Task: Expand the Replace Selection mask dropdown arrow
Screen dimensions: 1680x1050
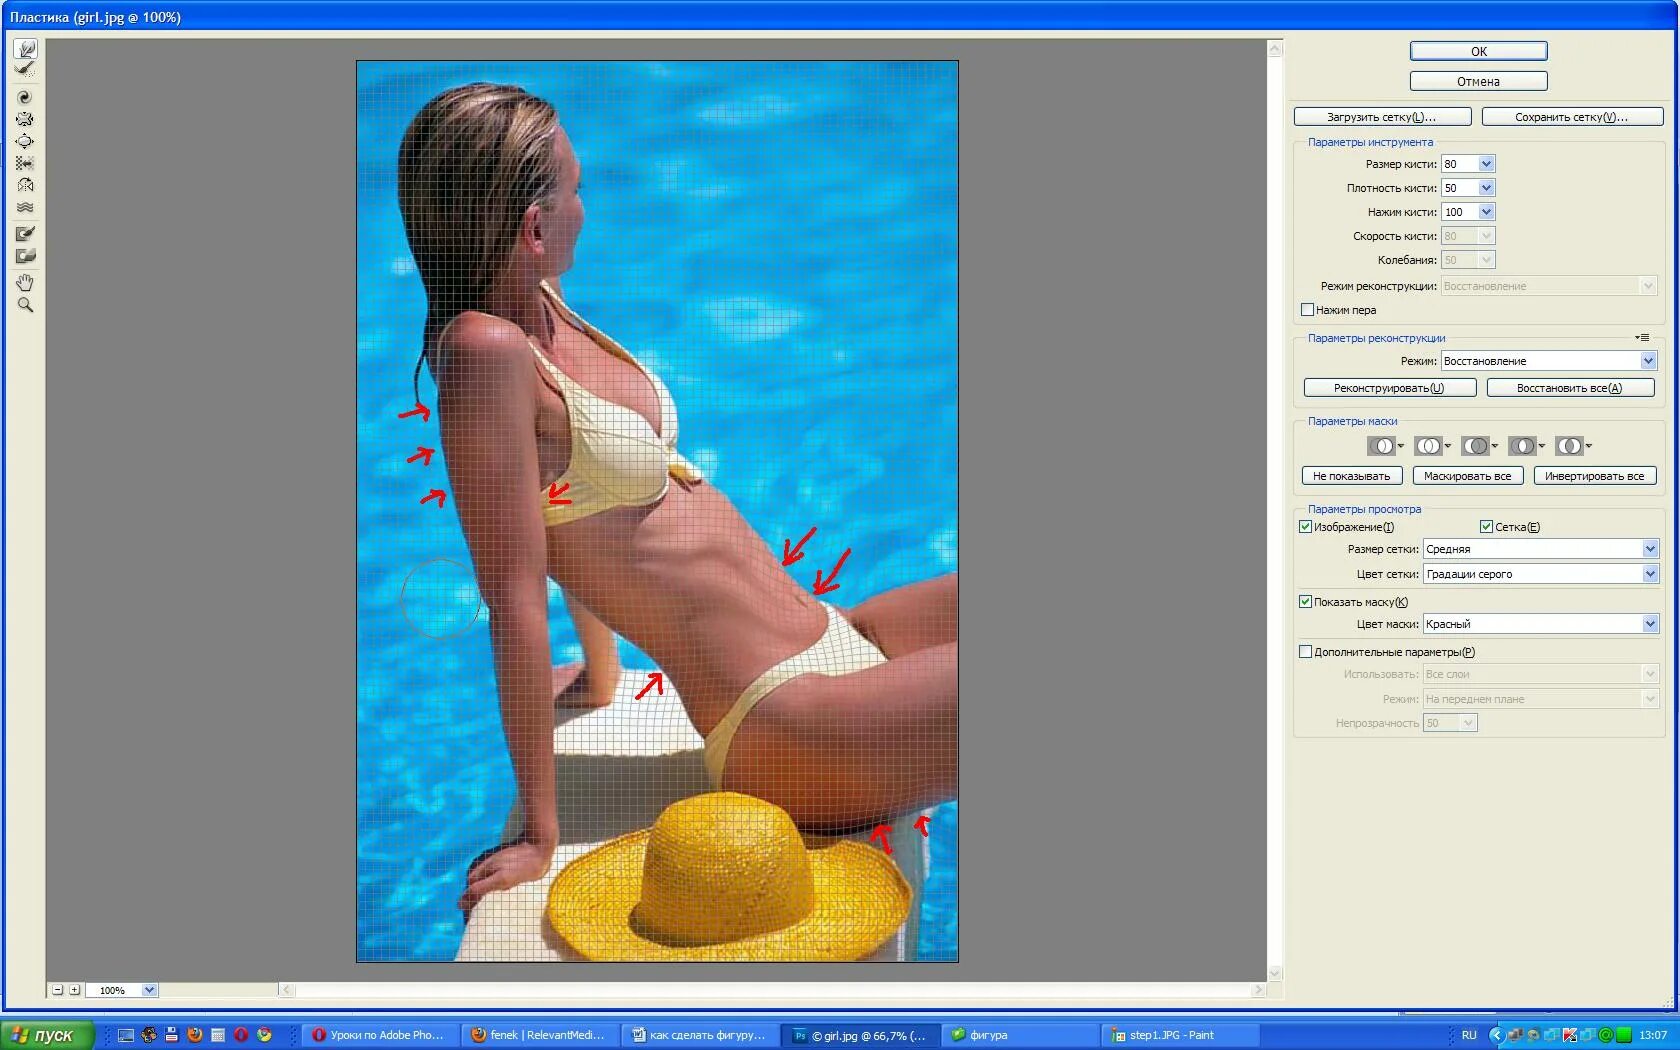Action: (x=1400, y=446)
